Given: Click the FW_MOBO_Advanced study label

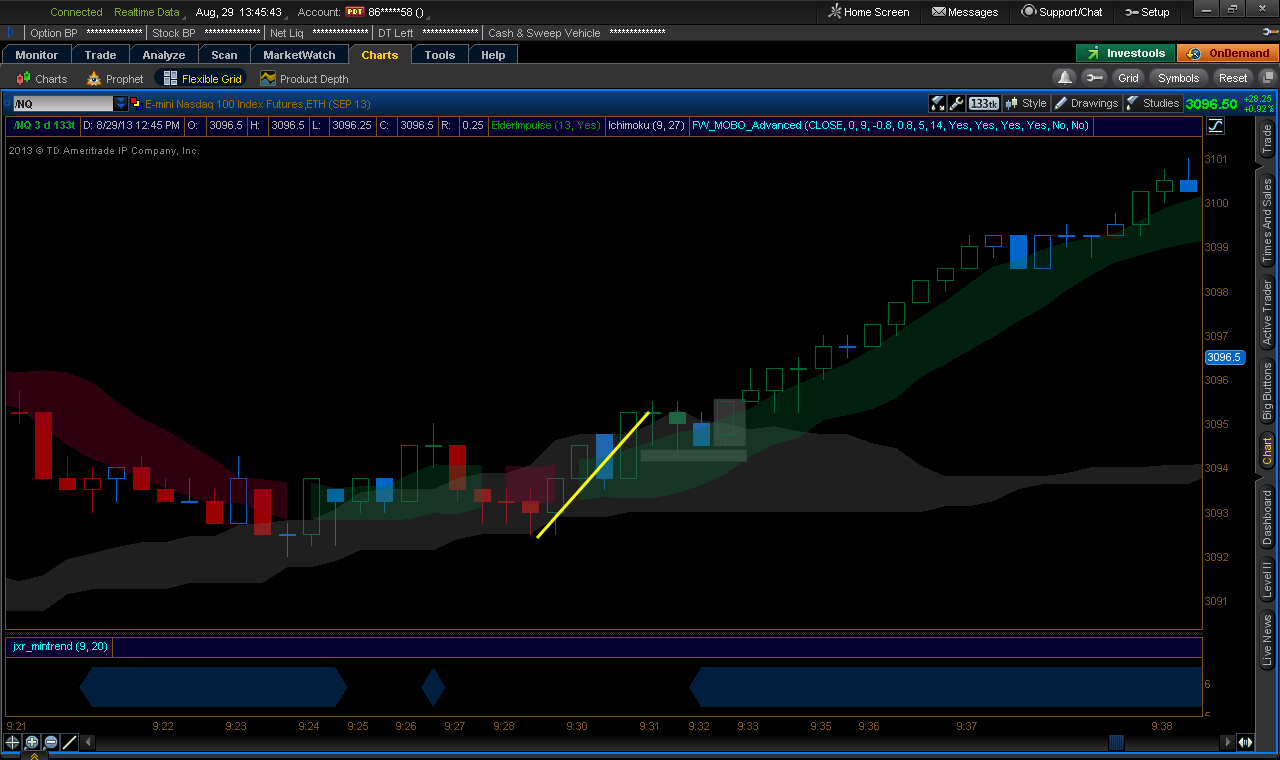Looking at the screenshot, I should [890, 126].
